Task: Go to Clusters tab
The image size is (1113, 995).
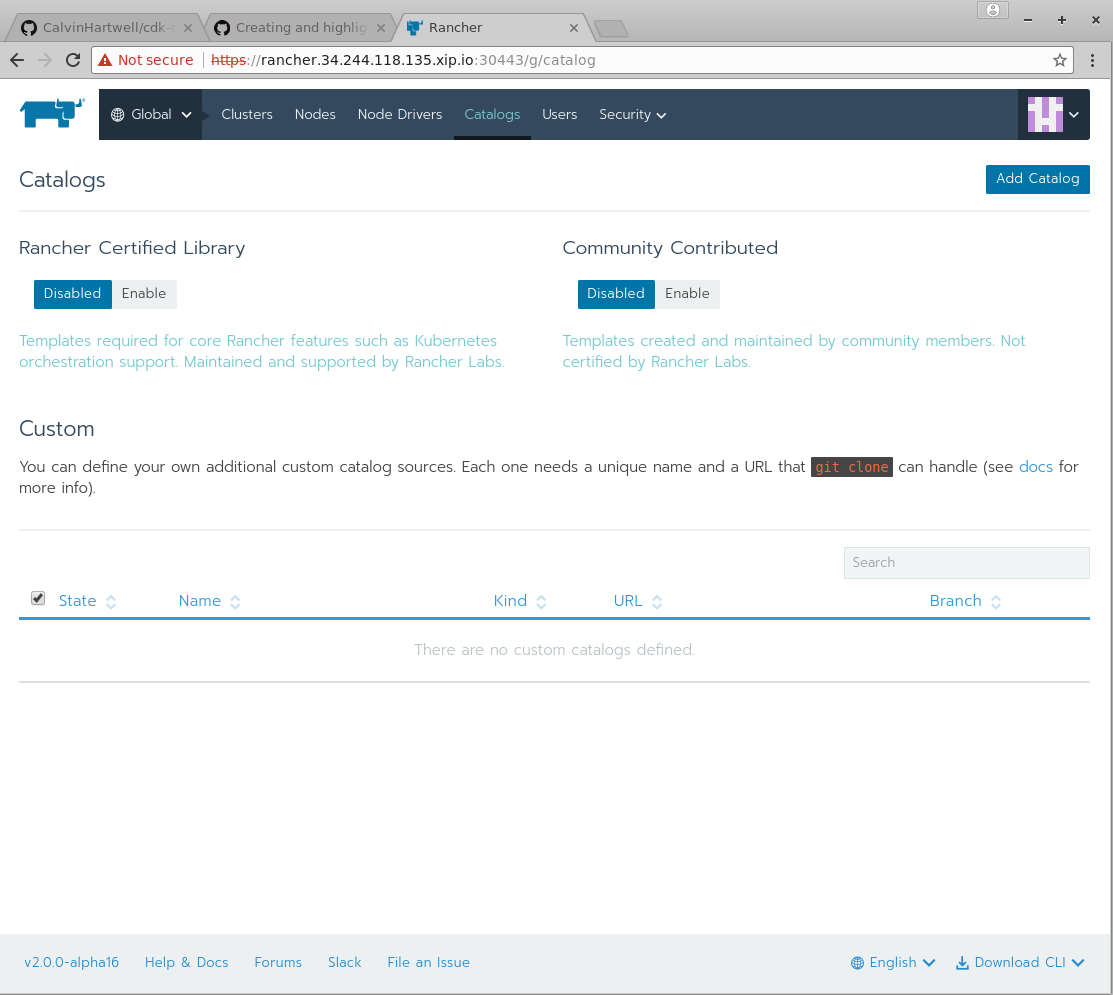Action: (246, 114)
